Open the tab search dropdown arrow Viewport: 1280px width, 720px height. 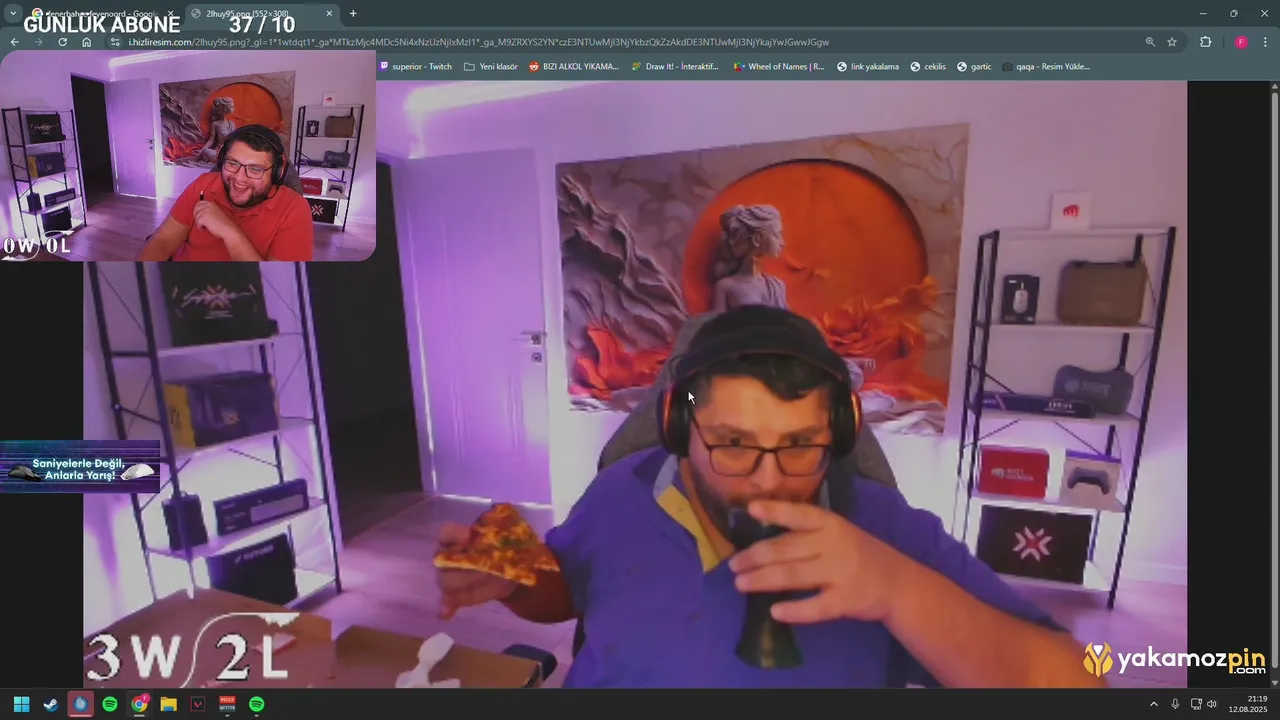tap(13, 13)
